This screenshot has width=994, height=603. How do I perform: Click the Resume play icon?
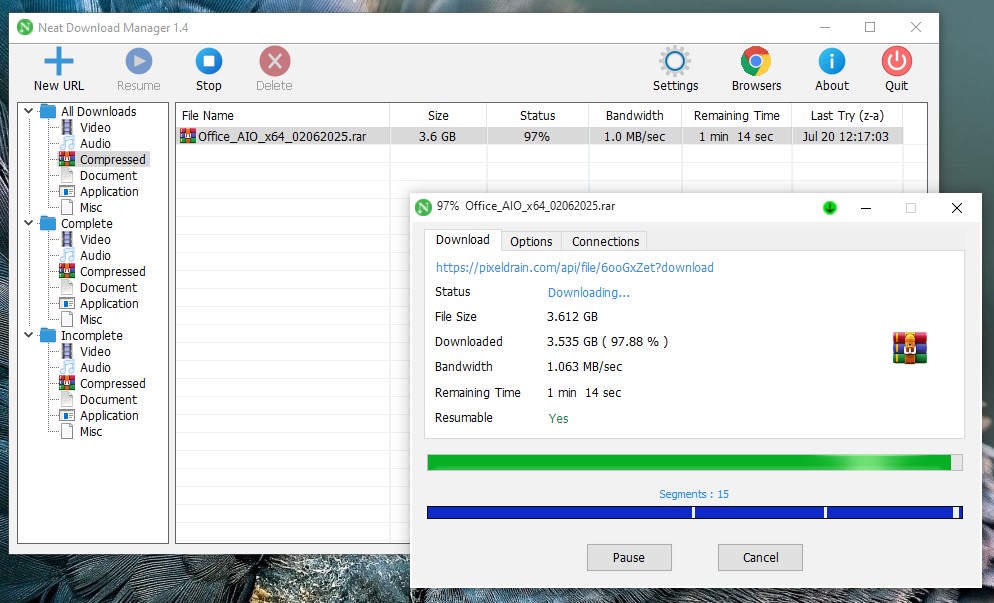139,62
